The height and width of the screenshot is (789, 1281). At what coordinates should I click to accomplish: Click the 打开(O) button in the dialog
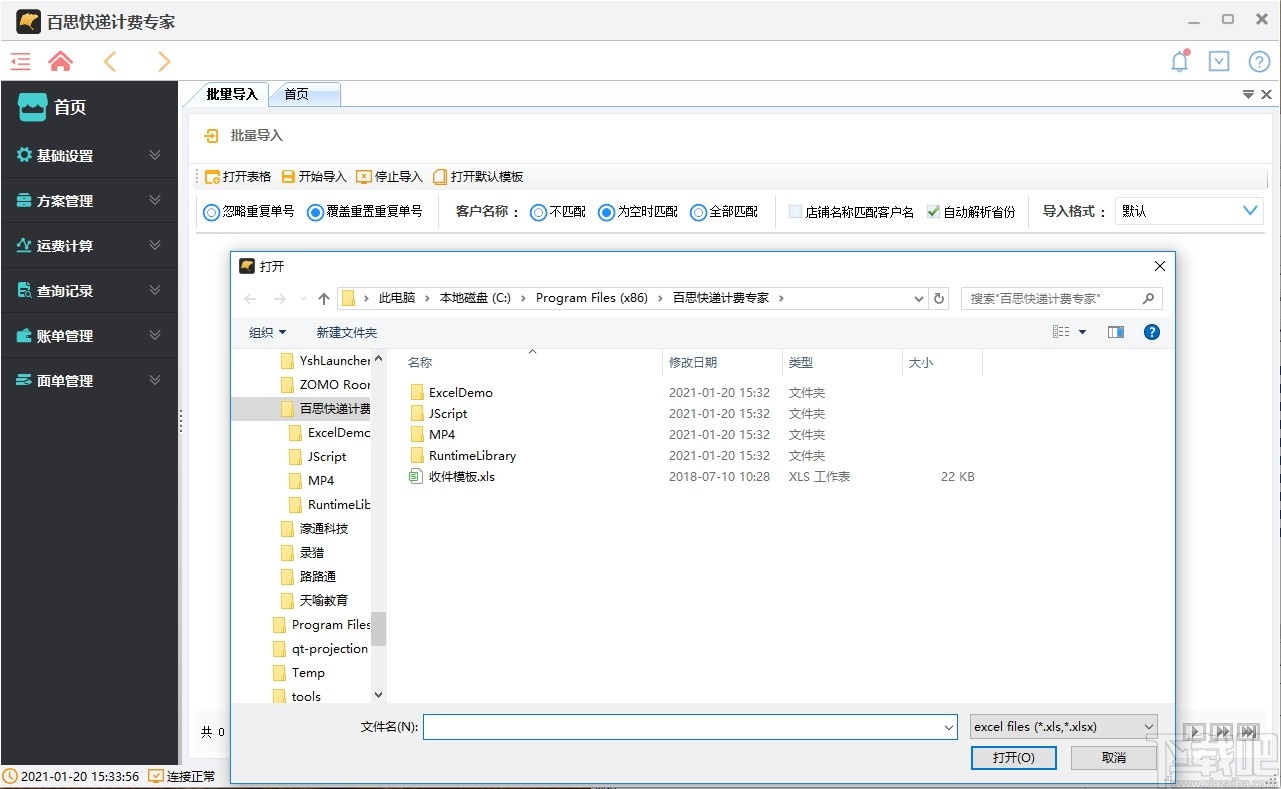click(x=1013, y=757)
